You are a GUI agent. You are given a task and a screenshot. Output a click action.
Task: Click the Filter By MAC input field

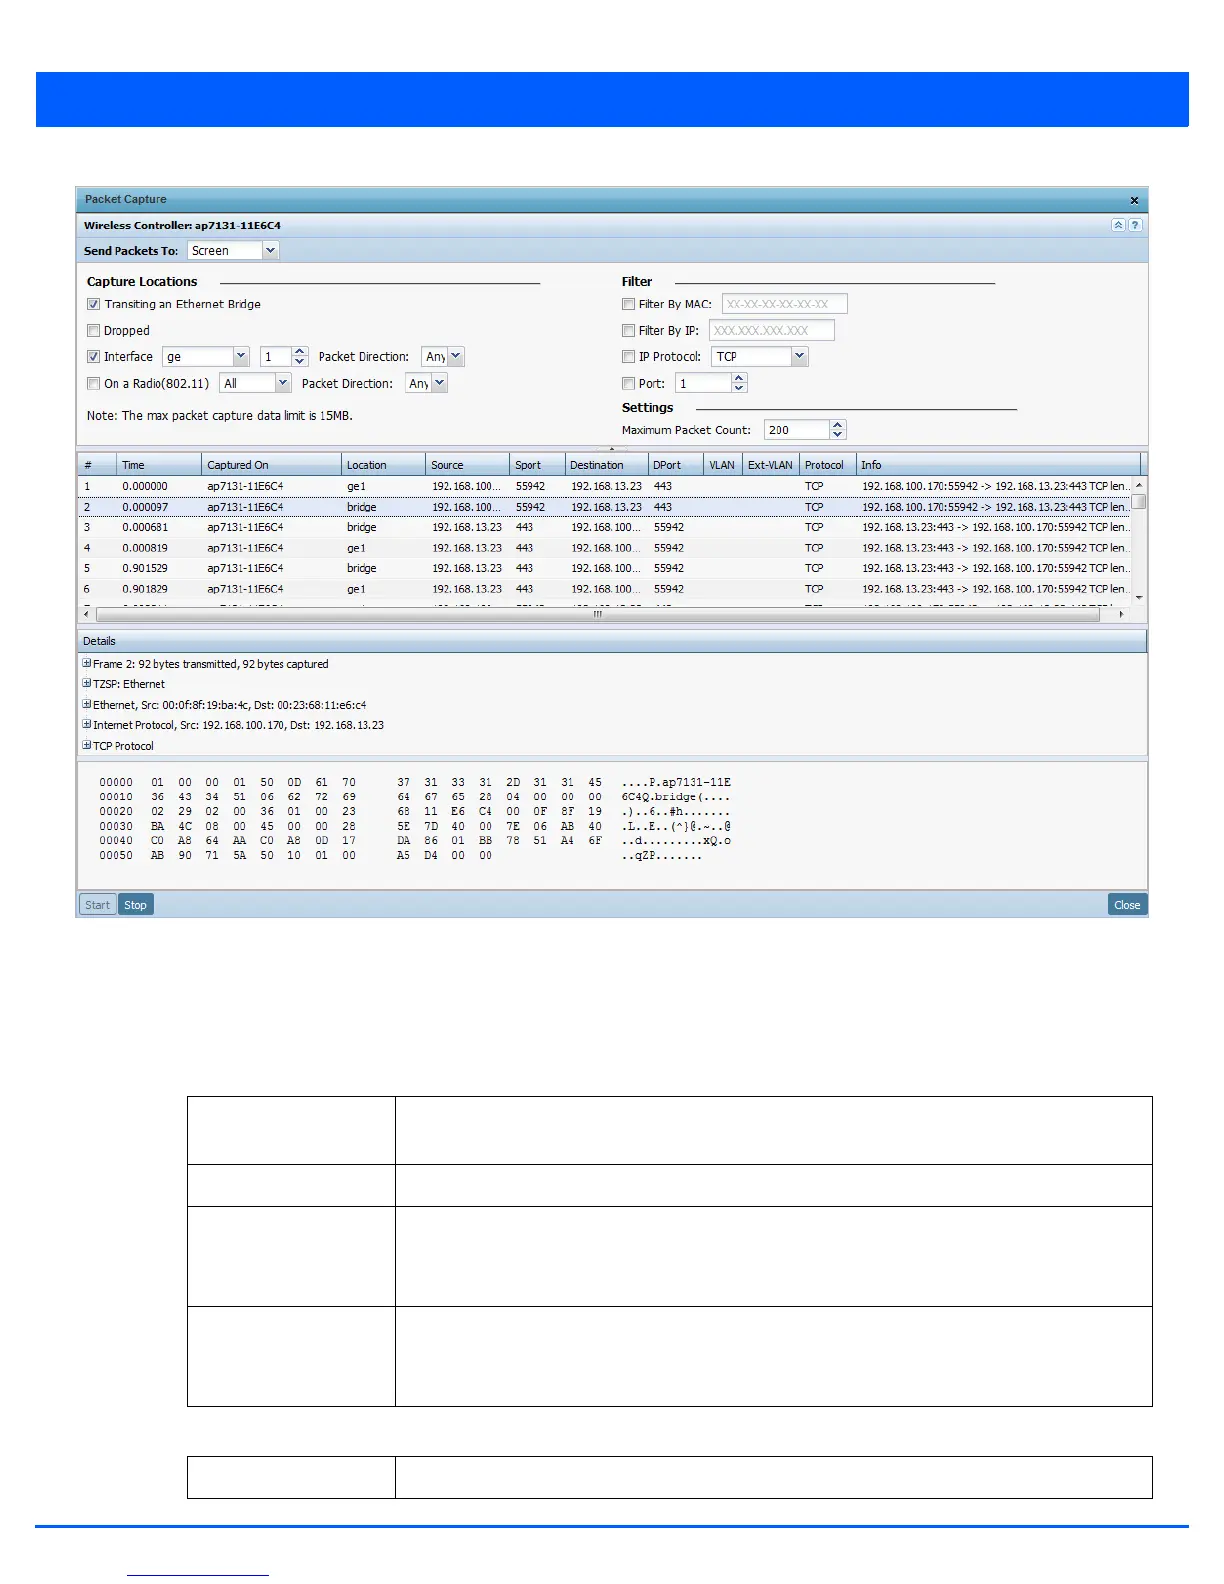tap(784, 304)
